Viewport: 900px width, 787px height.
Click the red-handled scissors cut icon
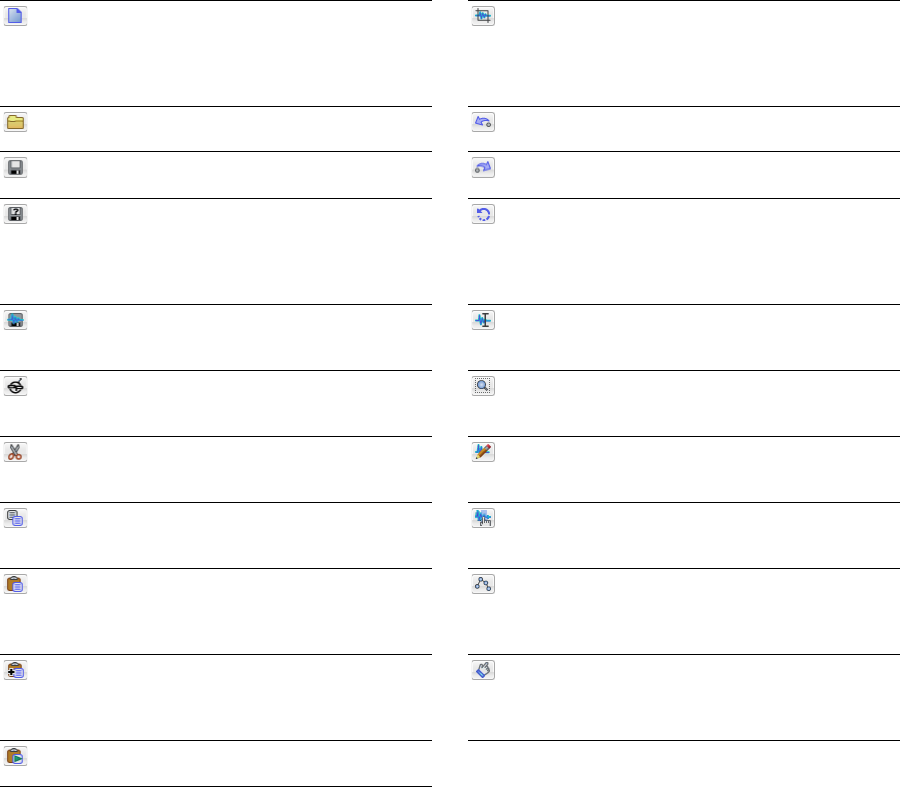16,452
